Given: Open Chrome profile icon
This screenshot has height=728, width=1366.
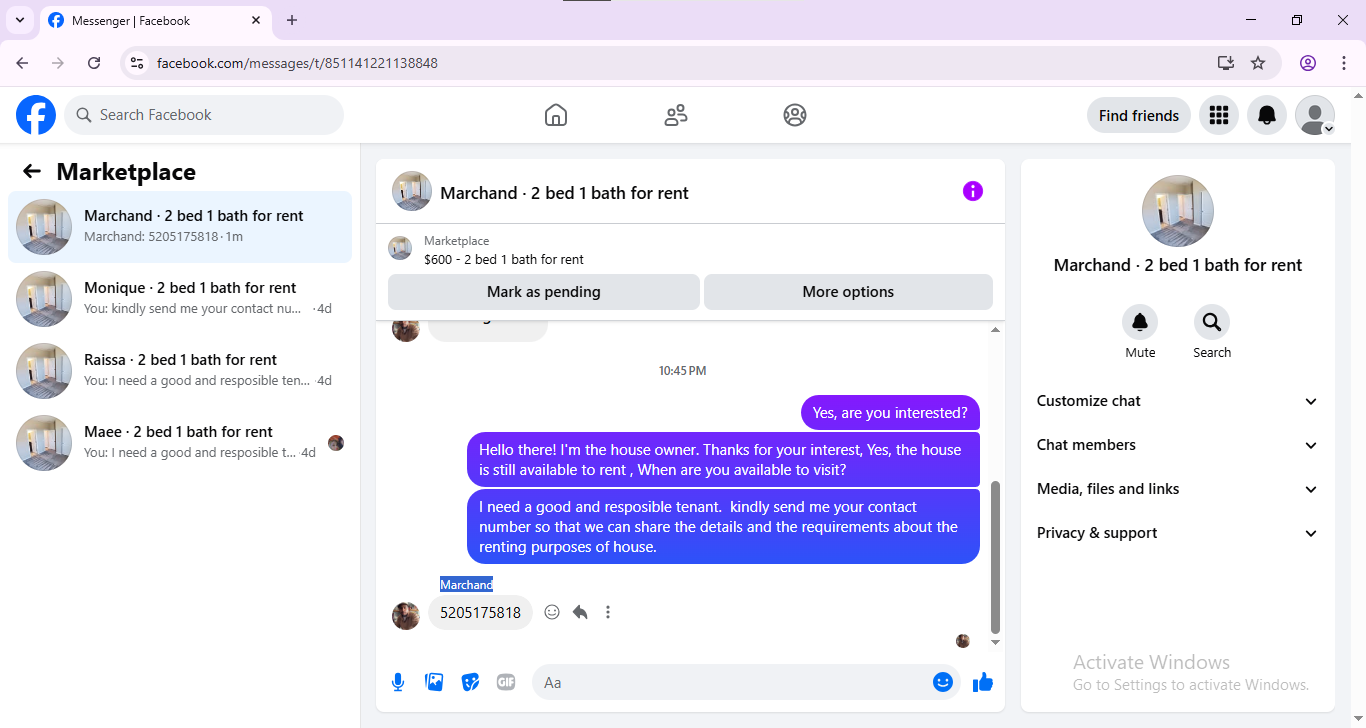Looking at the screenshot, I should coord(1308,63).
